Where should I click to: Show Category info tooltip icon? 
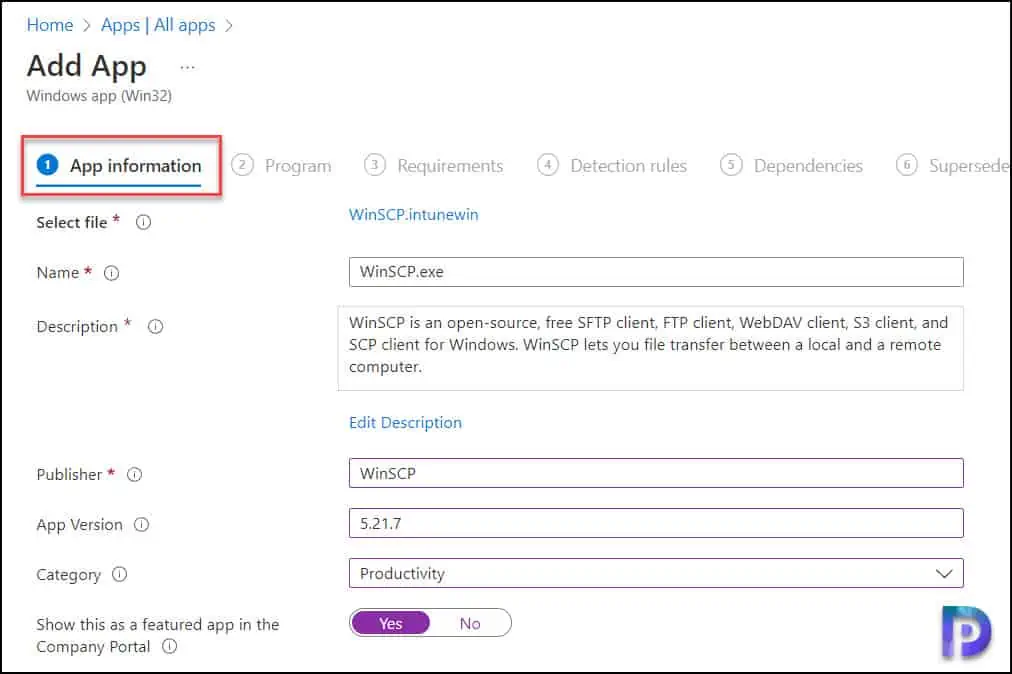click(x=120, y=574)
